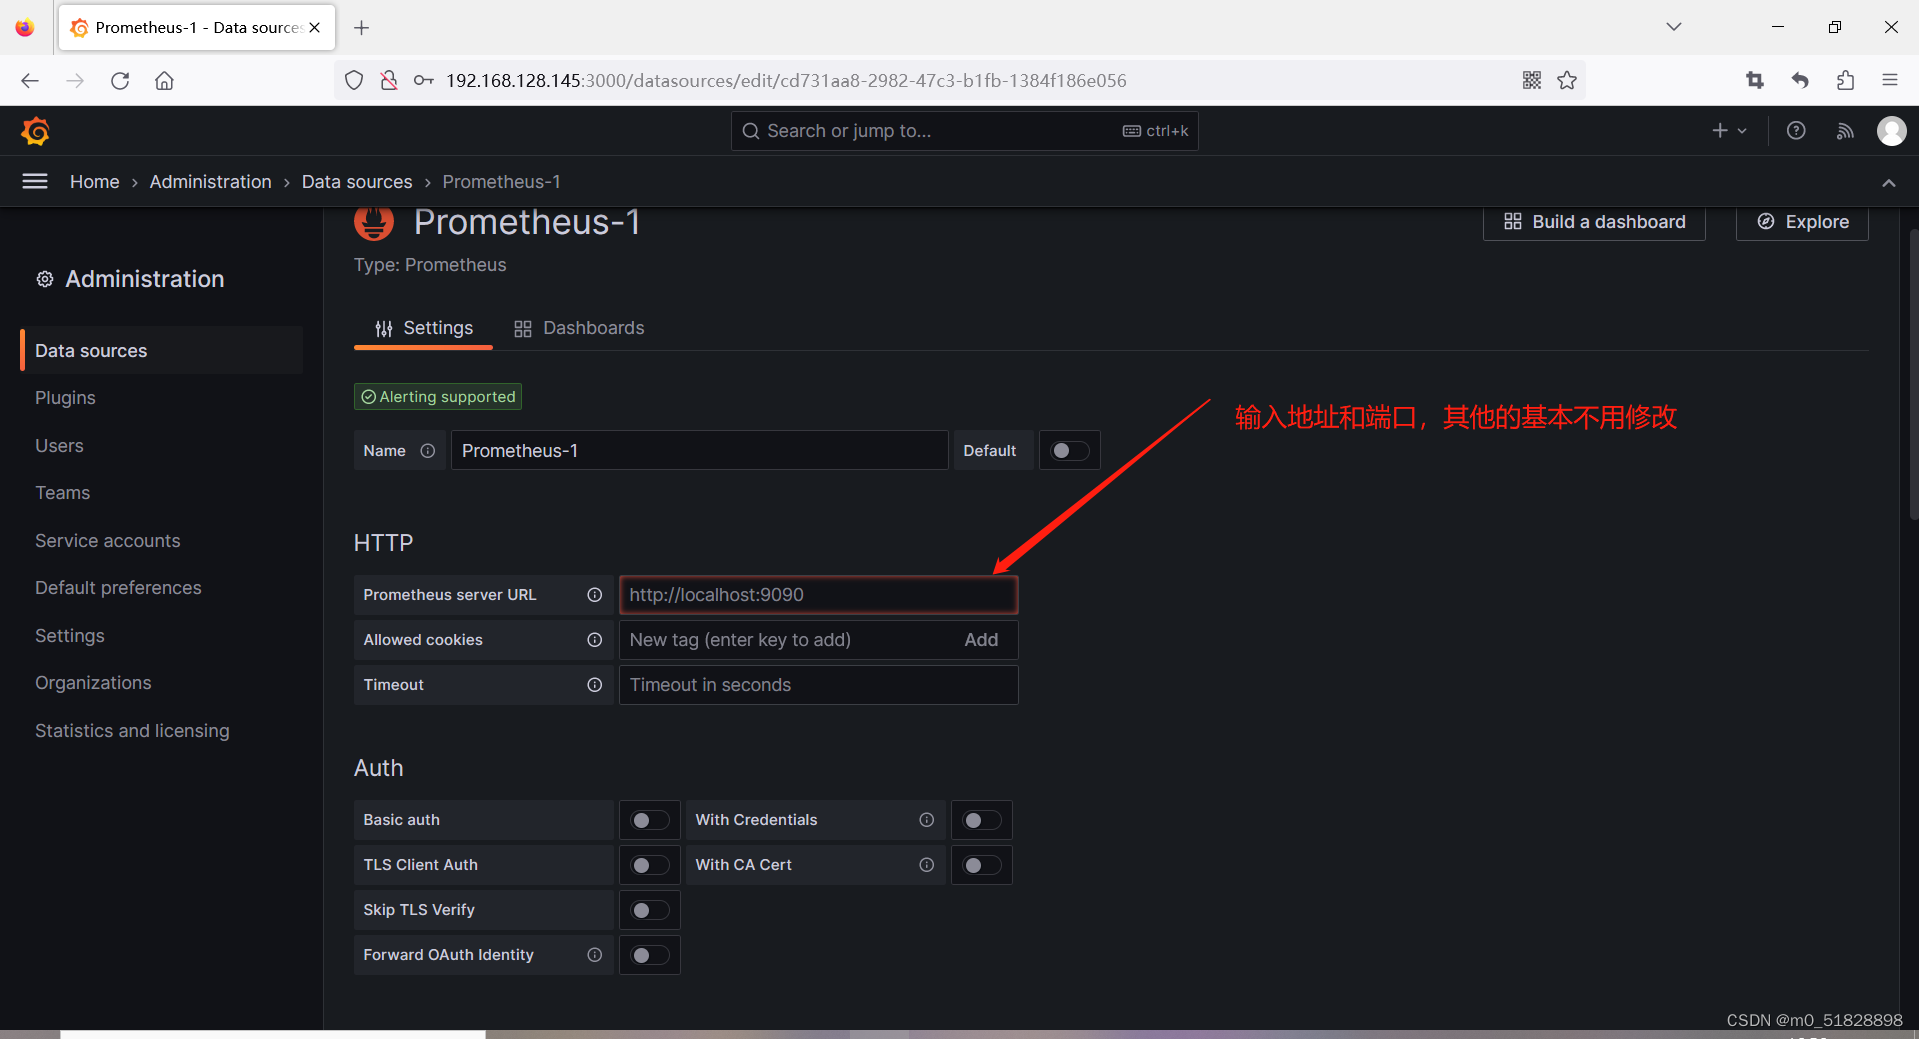Open Default preferences in sidebar
The height and width of the screenshot is (1039, 1919).
(118, 588)
